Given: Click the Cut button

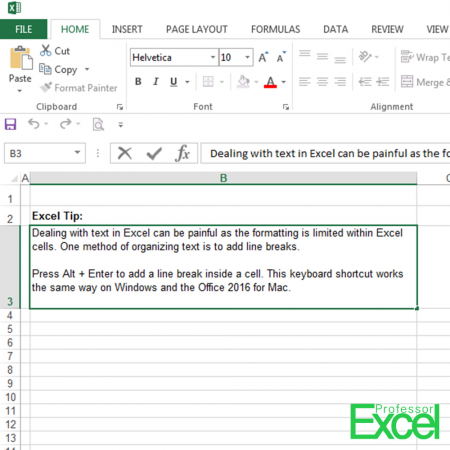Looking at the screenshot, I should (x=55, y=51).
